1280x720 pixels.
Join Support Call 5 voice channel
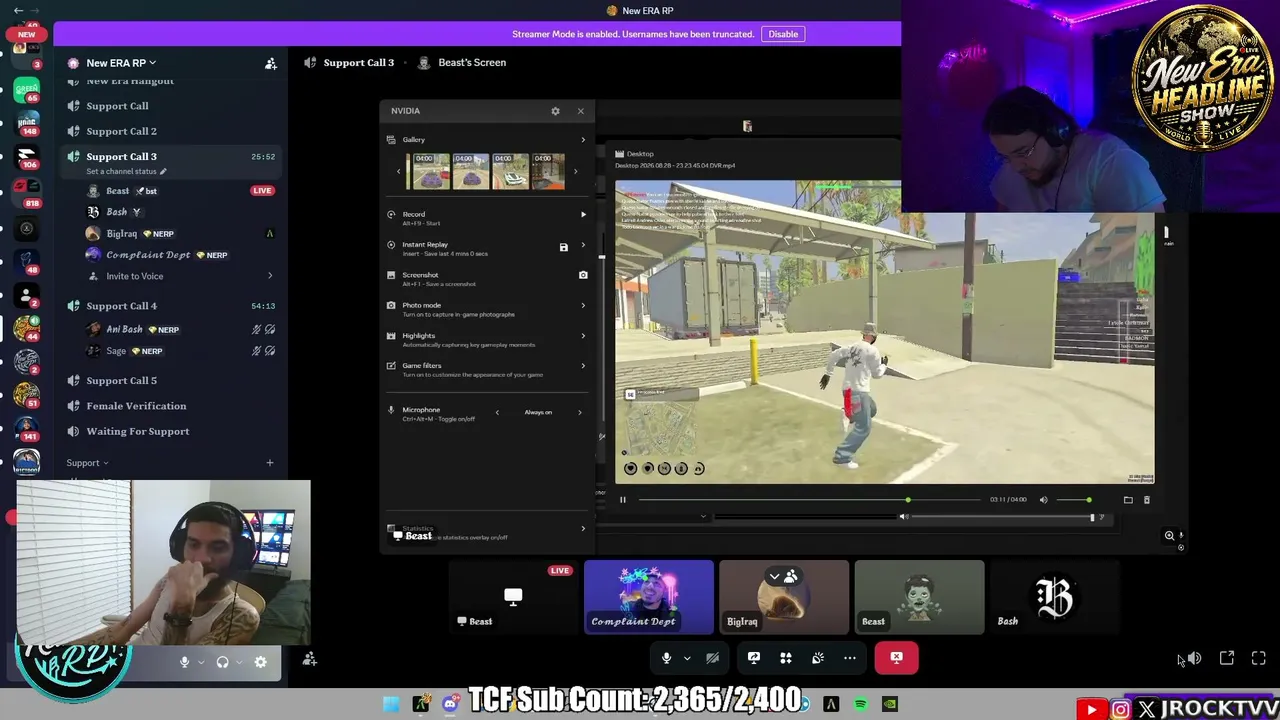[x=121, y=381]
